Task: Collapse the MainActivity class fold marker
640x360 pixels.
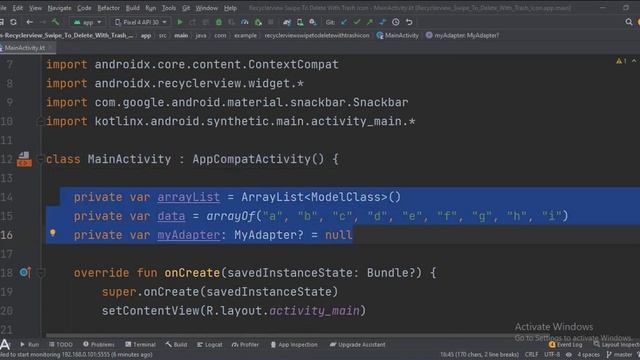Action: point(40,159)
